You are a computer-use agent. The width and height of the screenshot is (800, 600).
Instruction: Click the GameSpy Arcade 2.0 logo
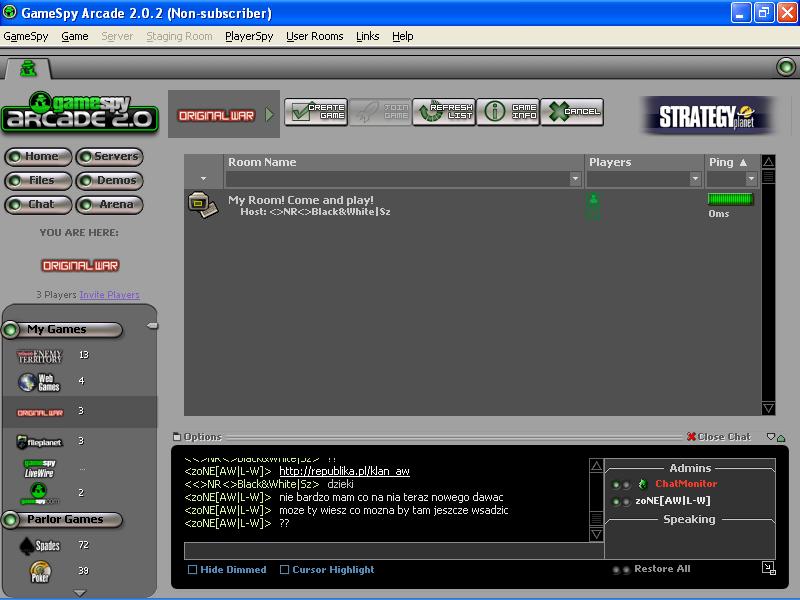80,113
